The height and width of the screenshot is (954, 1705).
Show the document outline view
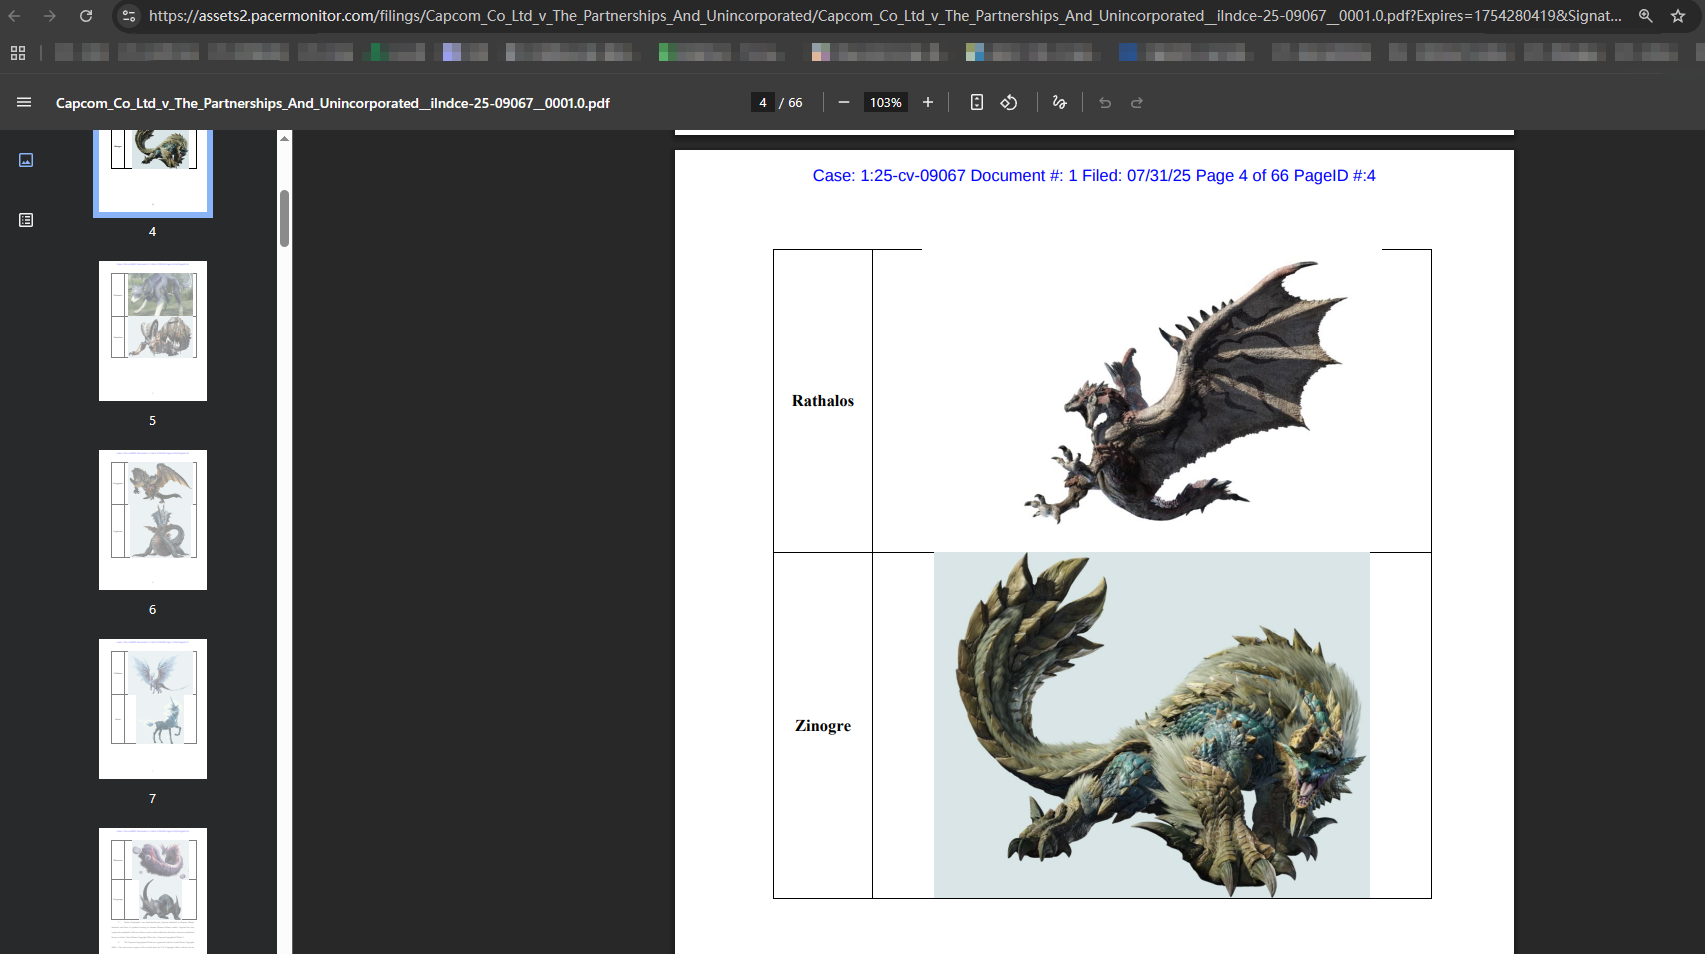click(26, 220)
